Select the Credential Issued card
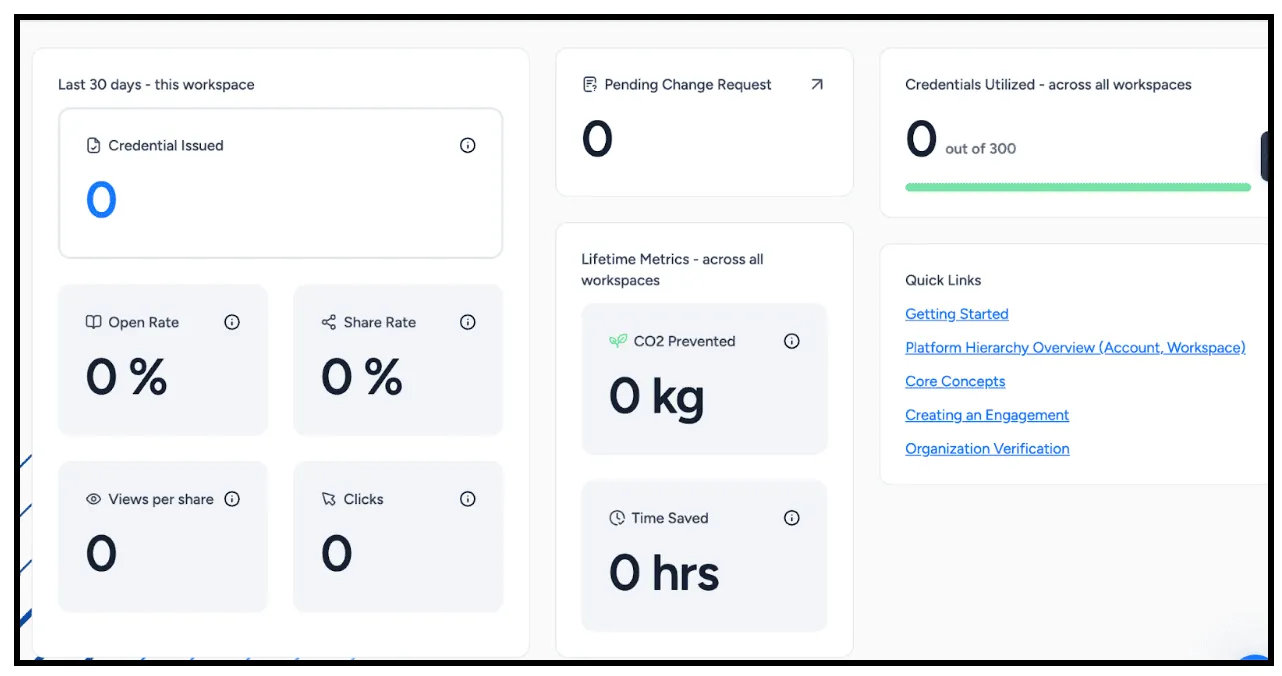 280,183
